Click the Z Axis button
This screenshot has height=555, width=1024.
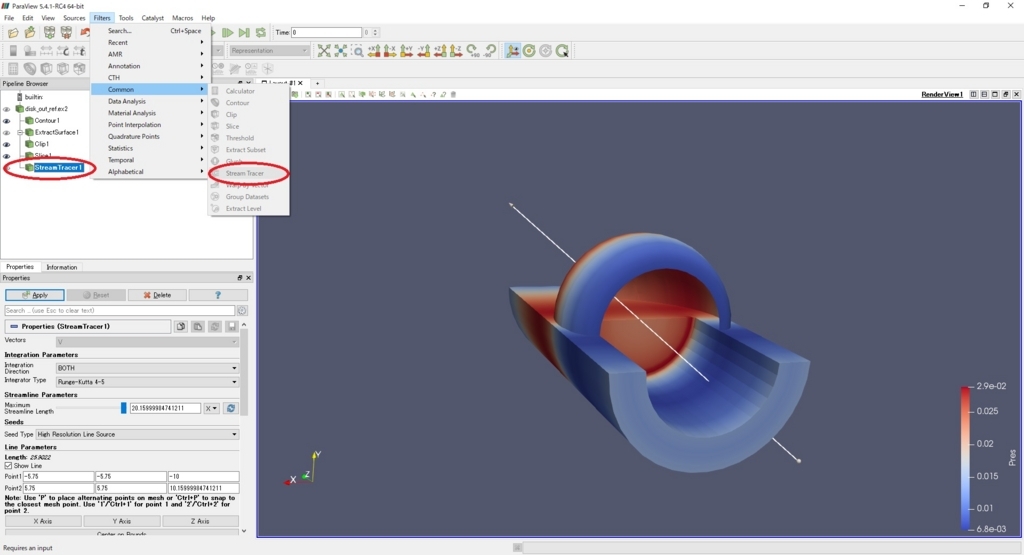[200, 522]
